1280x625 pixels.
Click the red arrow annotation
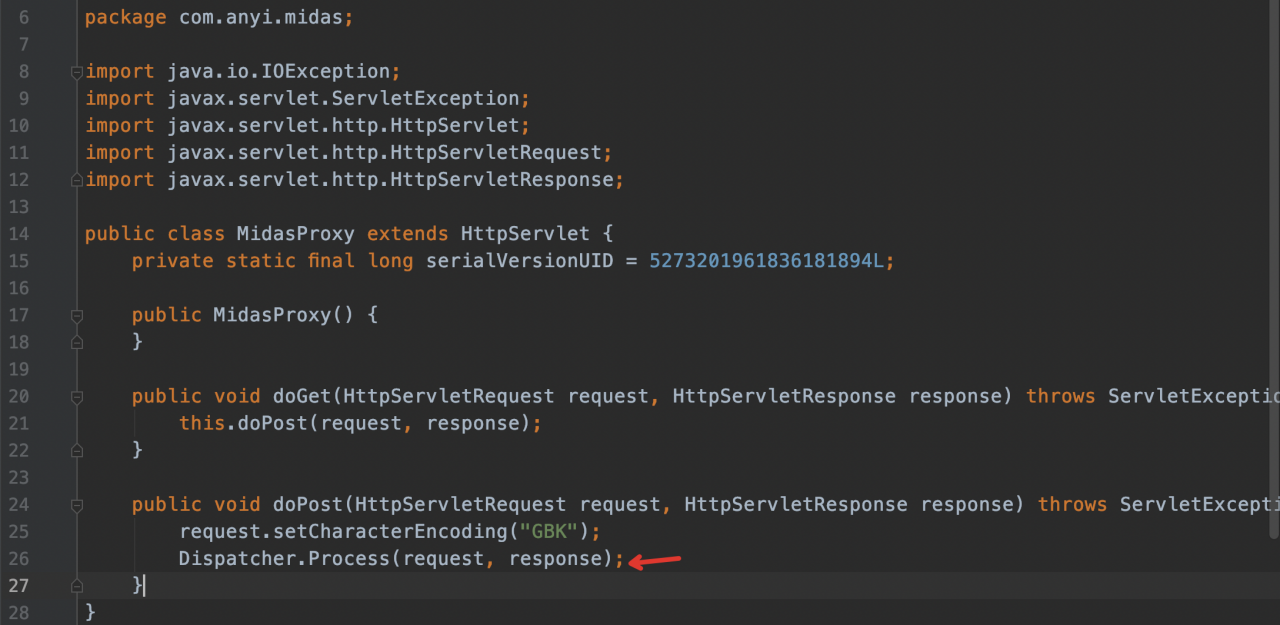[x=655, y=561]
